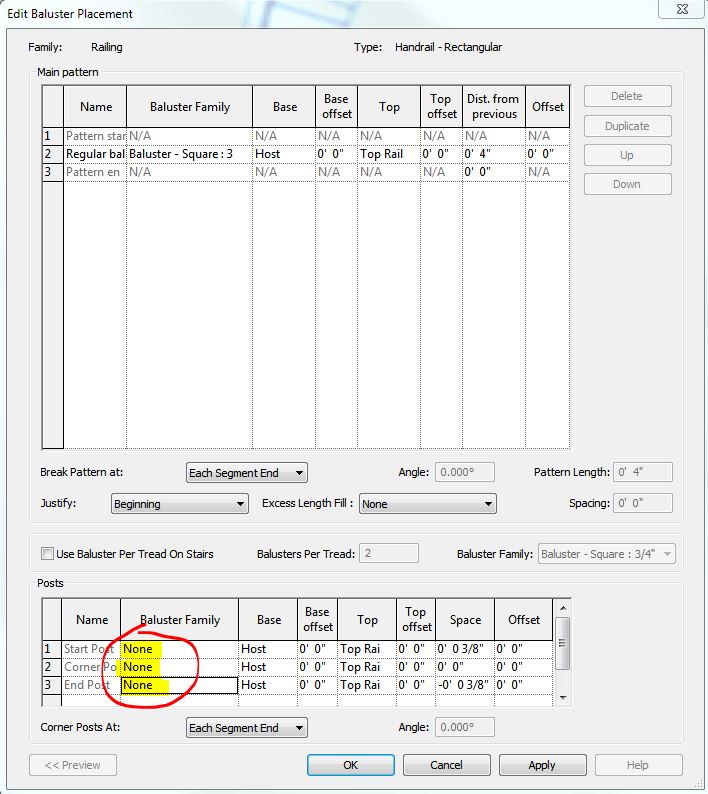Open the Excess Length Fill dropdown
708x794 pixels.
pos(427,504)
